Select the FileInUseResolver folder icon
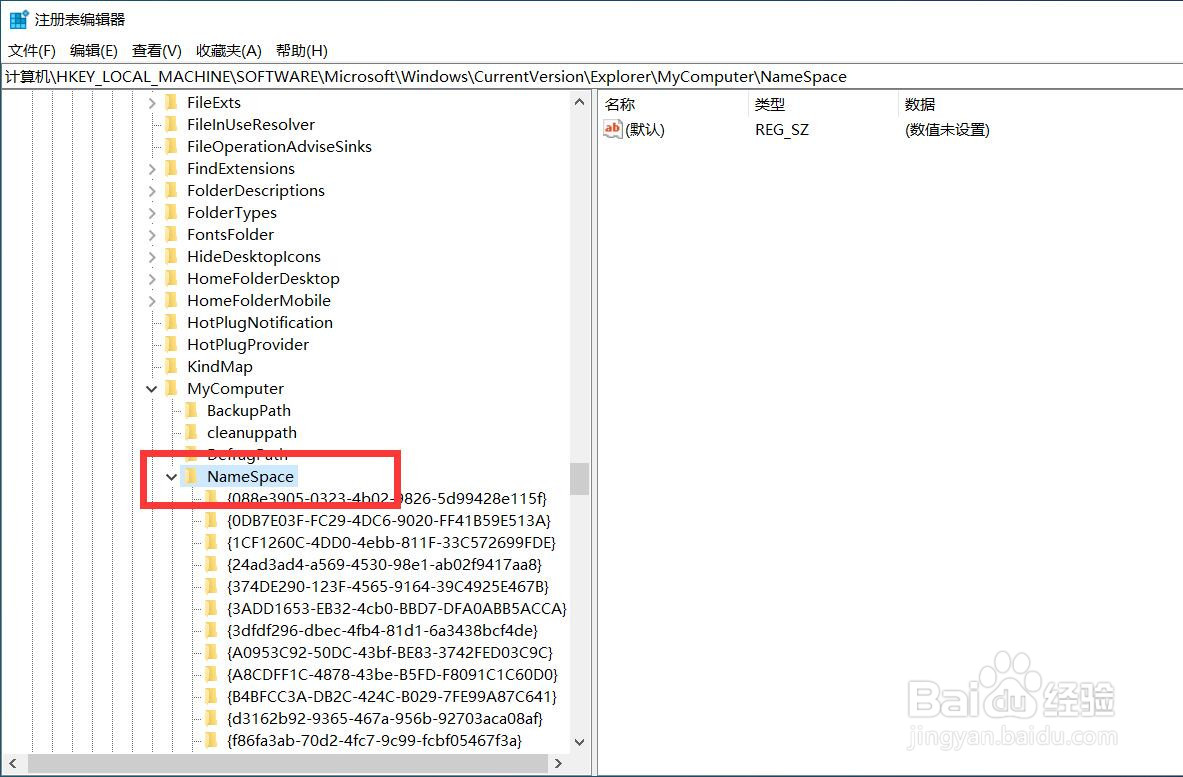The width and height of the screenshot is (1183, 777). 172,124
